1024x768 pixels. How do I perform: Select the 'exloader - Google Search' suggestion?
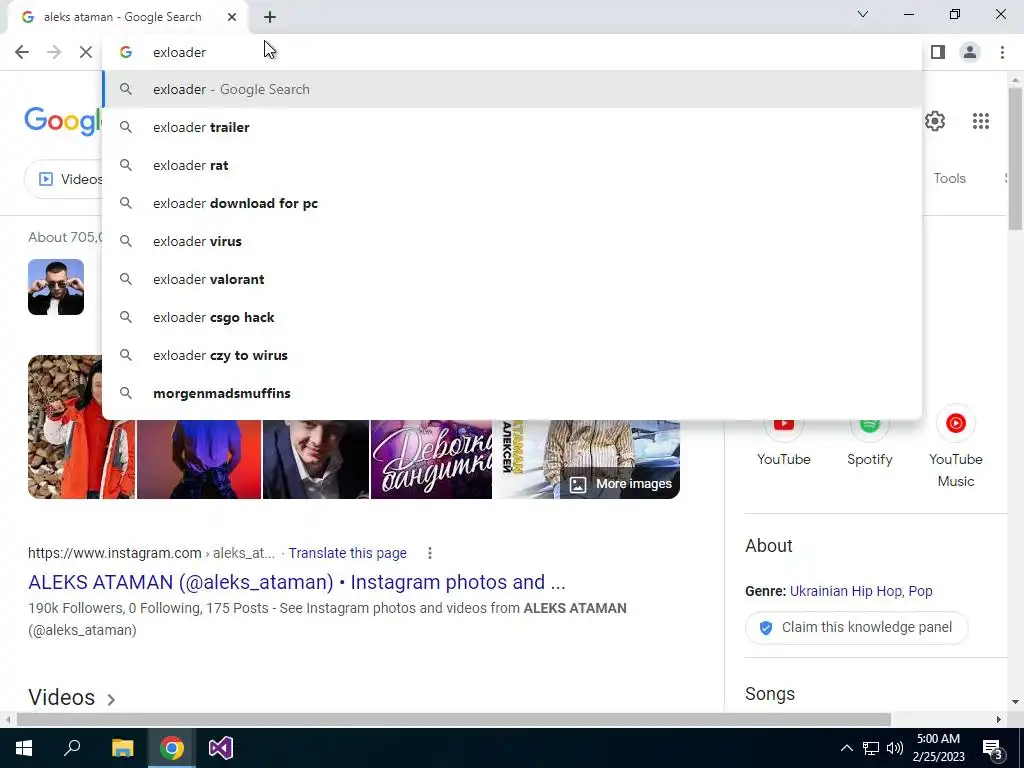tap(512, 89)
